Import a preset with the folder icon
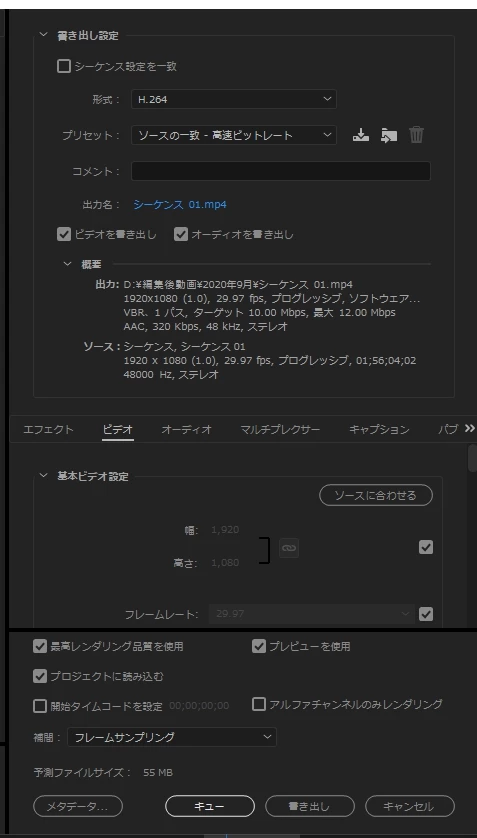The width and height of the screenshot is (477, 838). pos(389,135)
